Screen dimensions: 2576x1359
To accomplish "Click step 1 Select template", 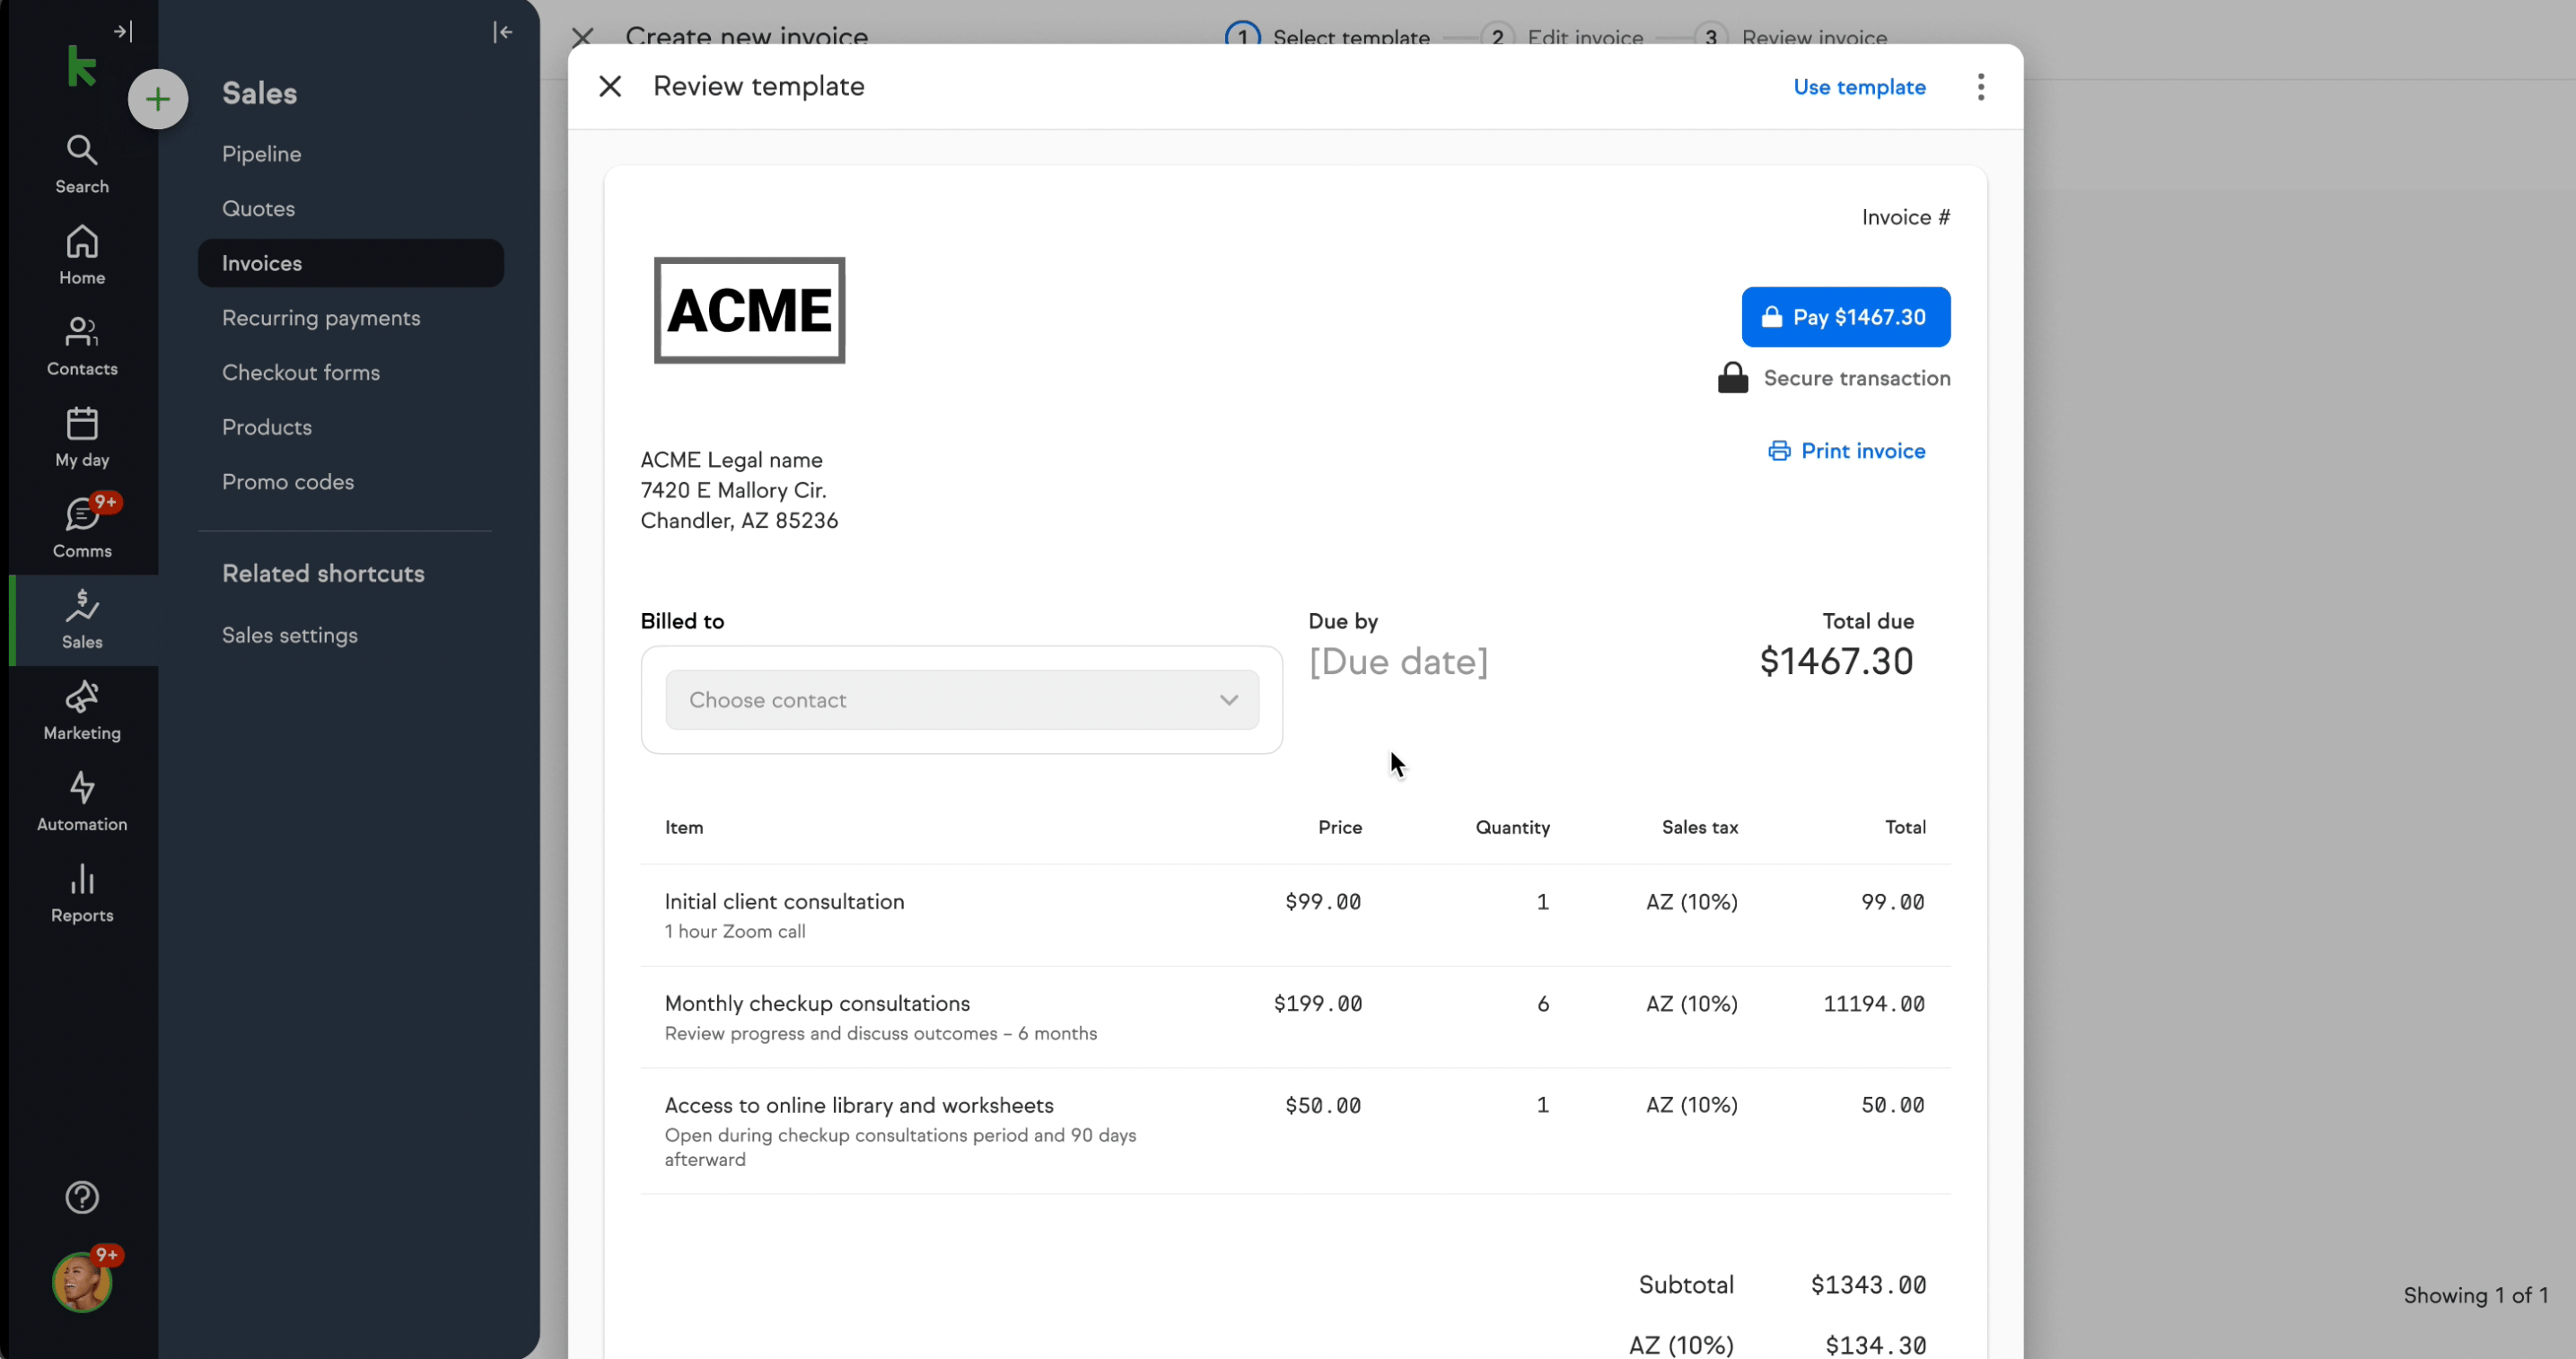I will (1328, 37).
